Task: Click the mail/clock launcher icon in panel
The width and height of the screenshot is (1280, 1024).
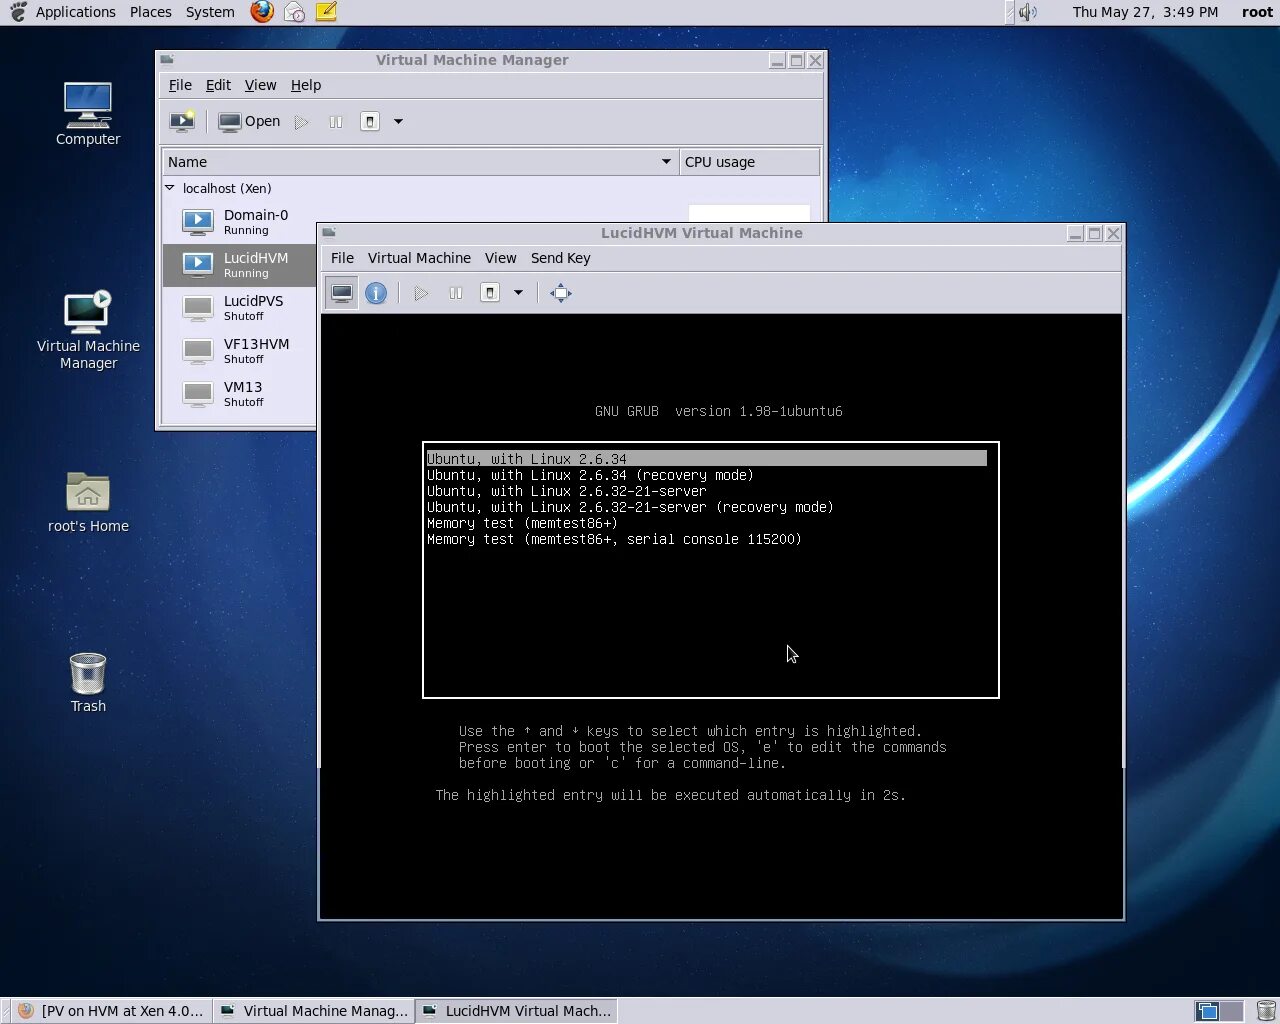Action: click(x=294, y=12)
